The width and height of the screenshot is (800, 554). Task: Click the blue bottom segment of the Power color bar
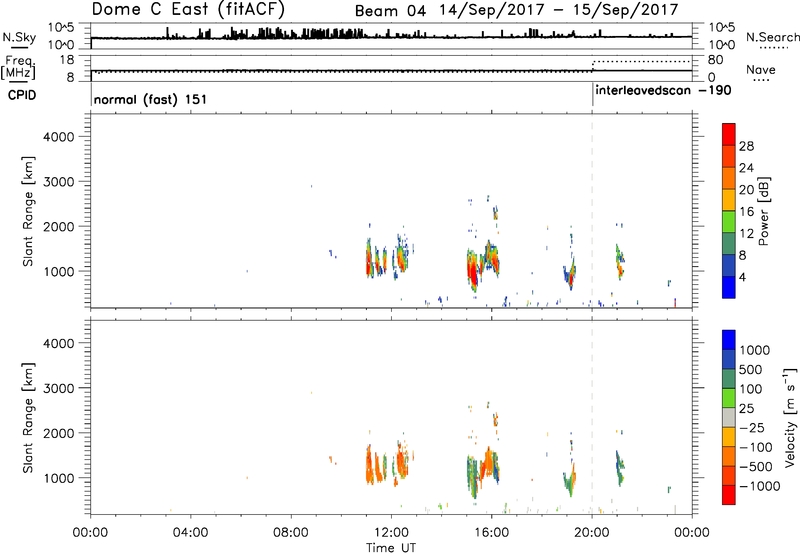click(x=729, y=287)
